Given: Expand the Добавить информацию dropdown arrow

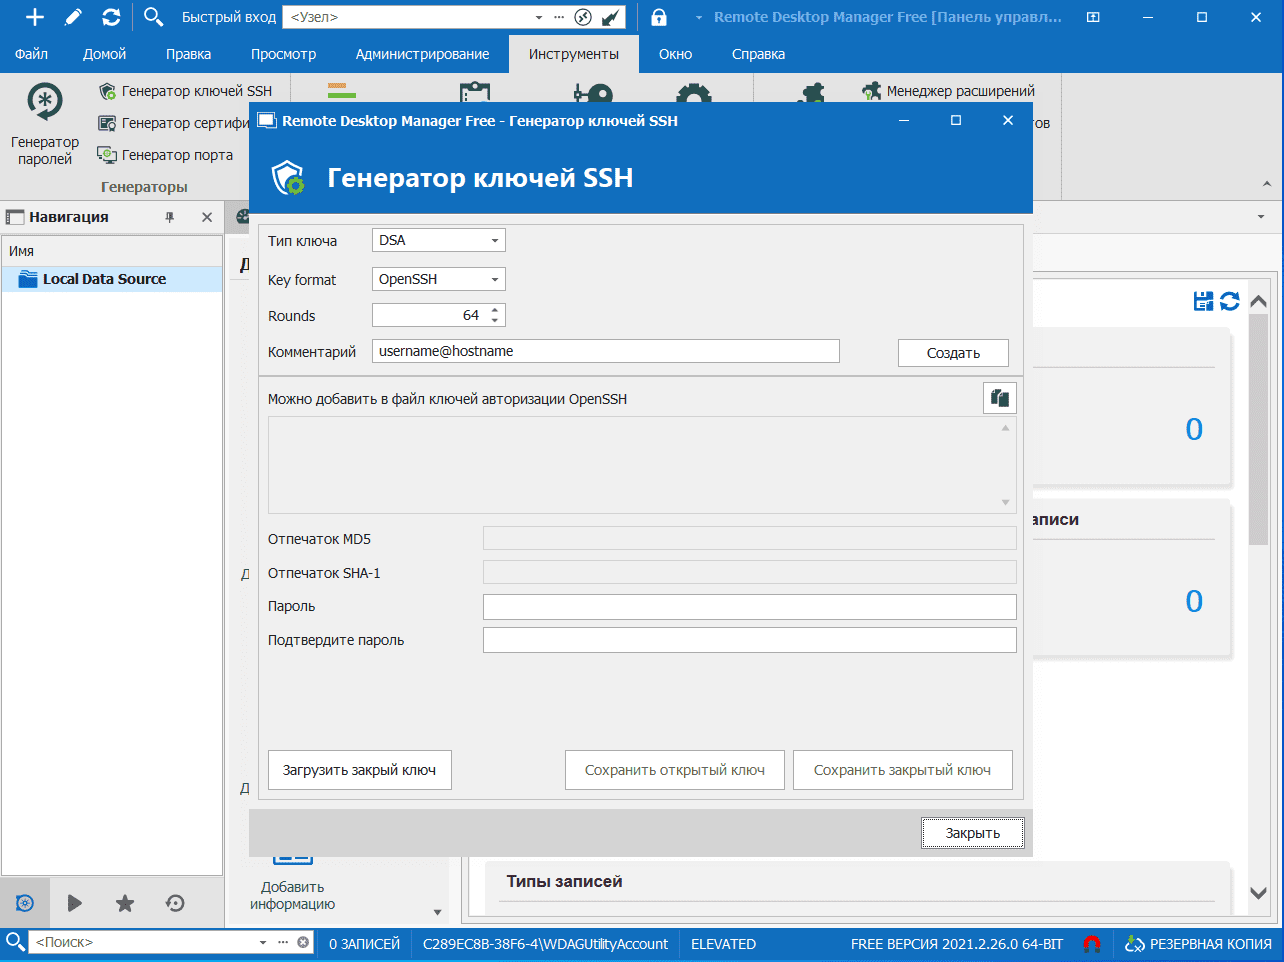Looking at the screenshot, I should (x=437, y=912).
